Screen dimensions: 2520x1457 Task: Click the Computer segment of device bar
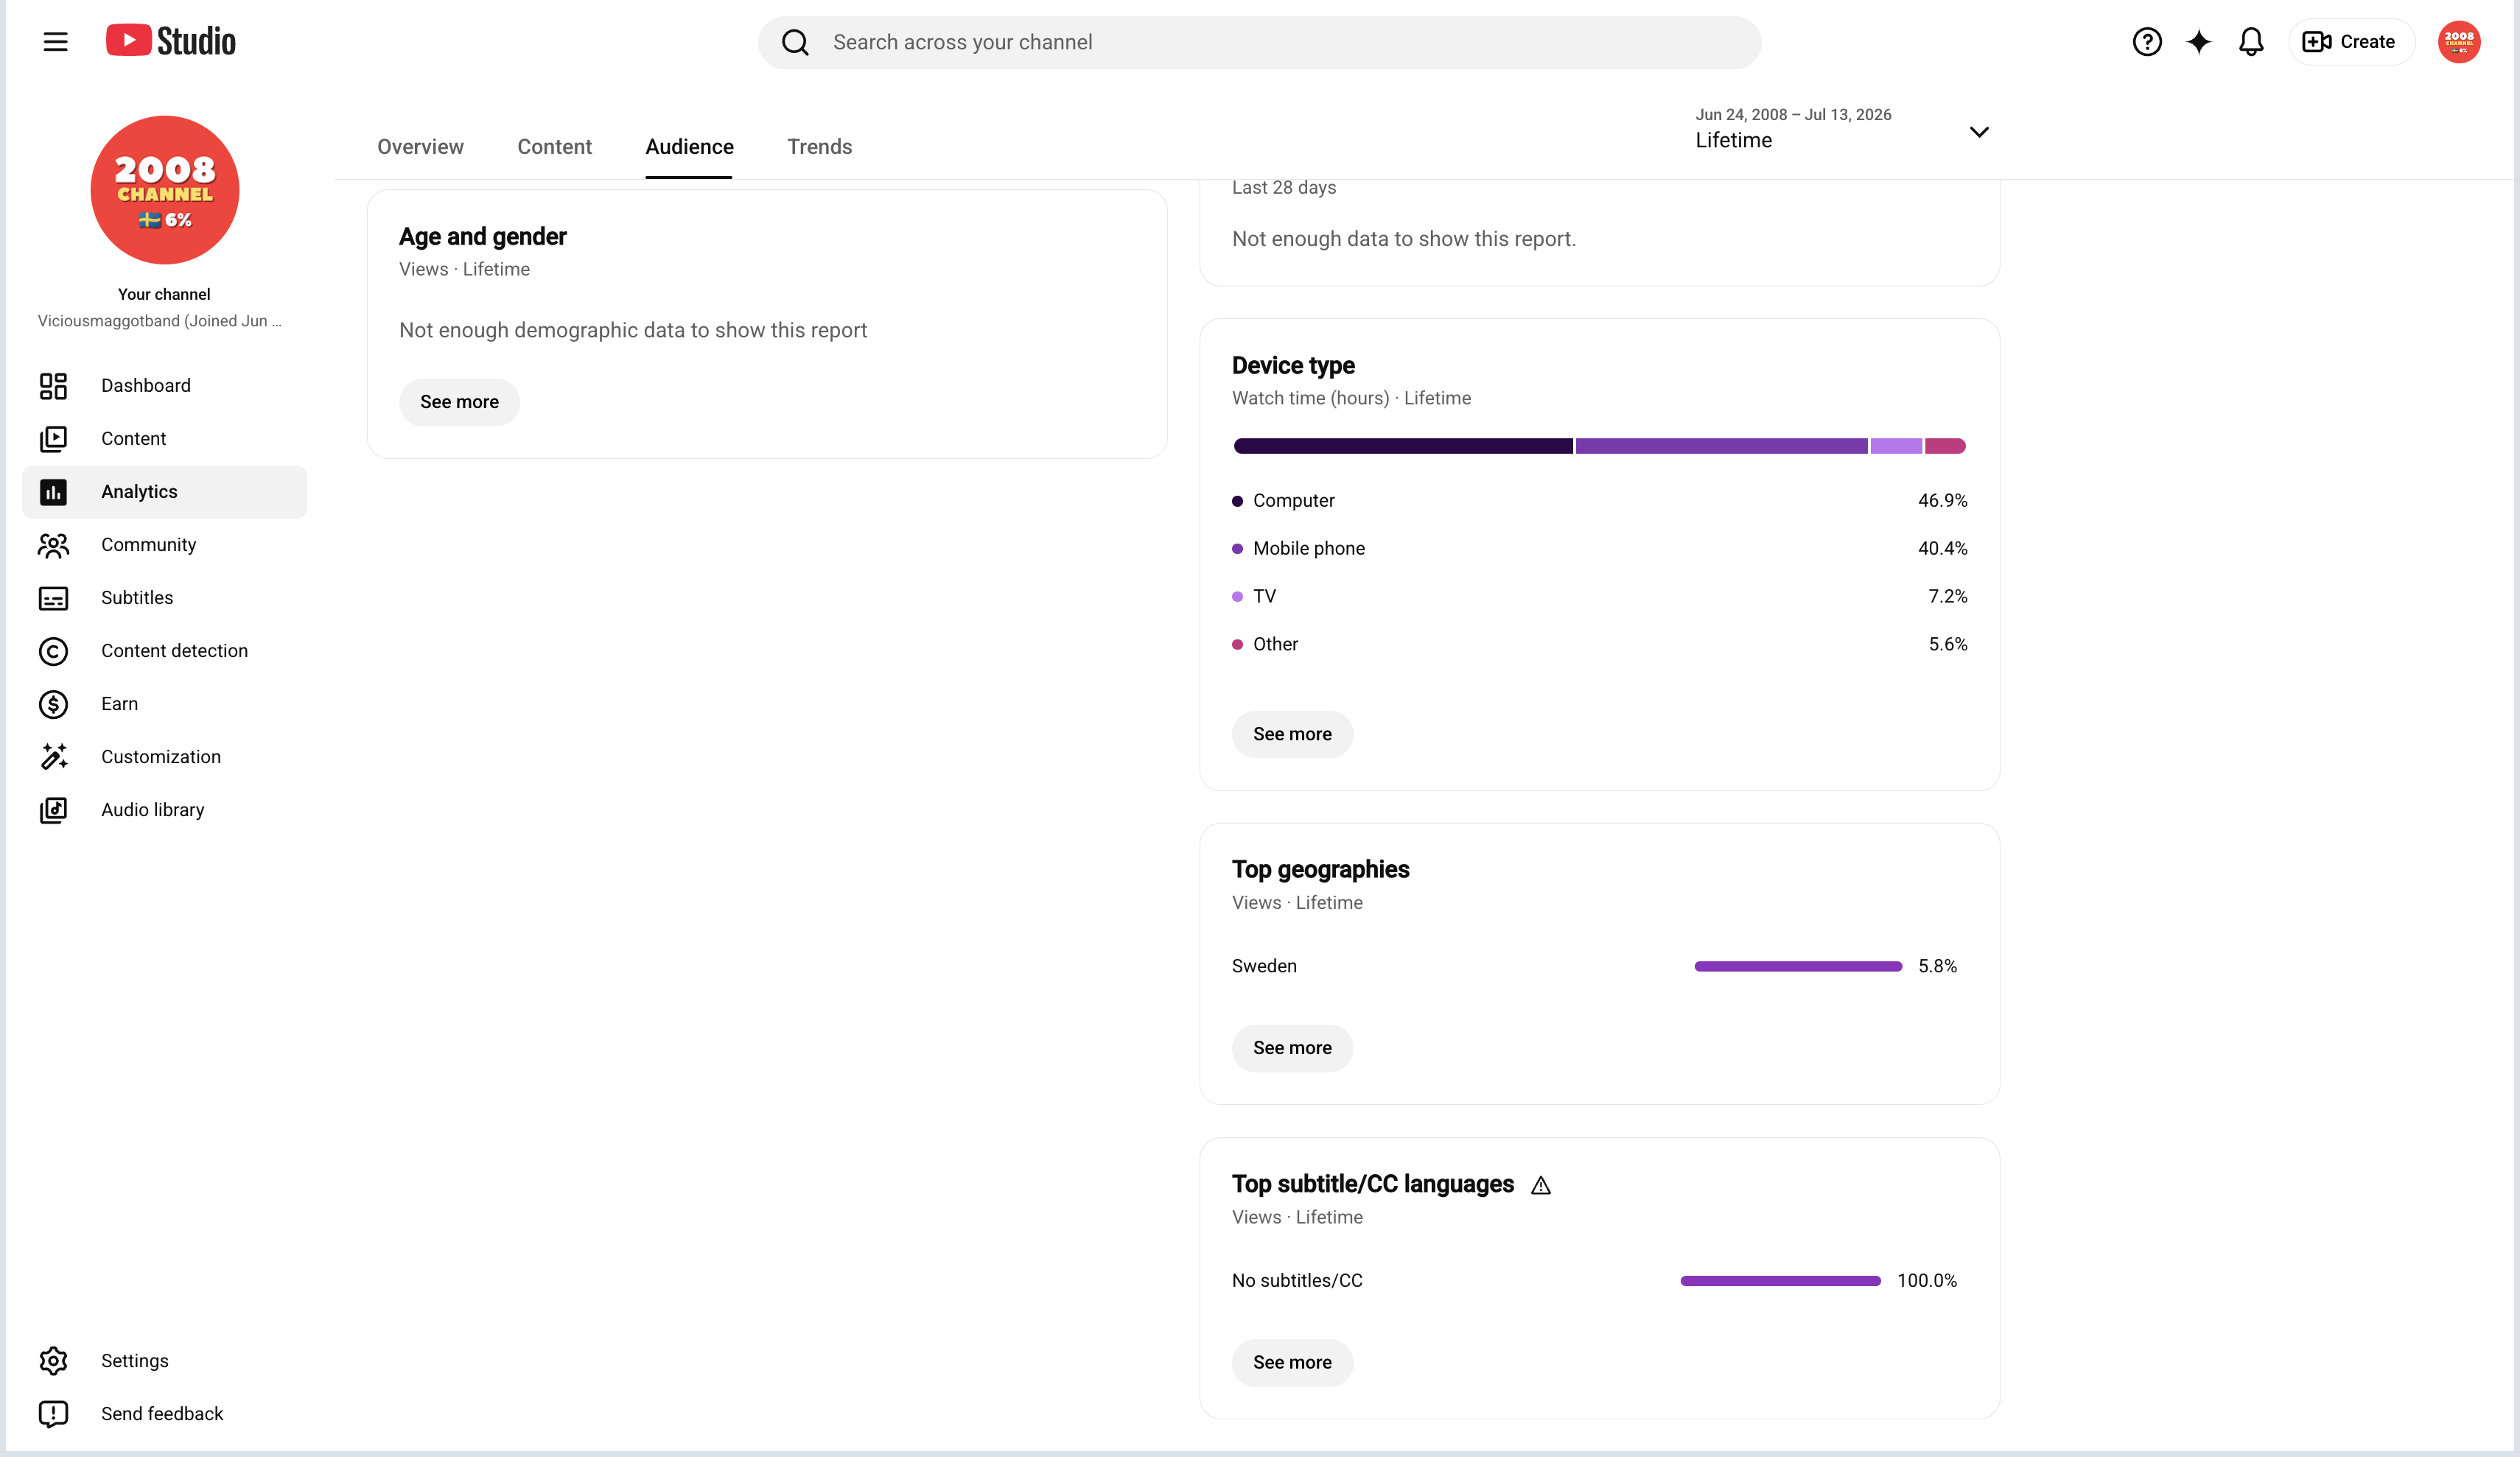click(1403, 446)
